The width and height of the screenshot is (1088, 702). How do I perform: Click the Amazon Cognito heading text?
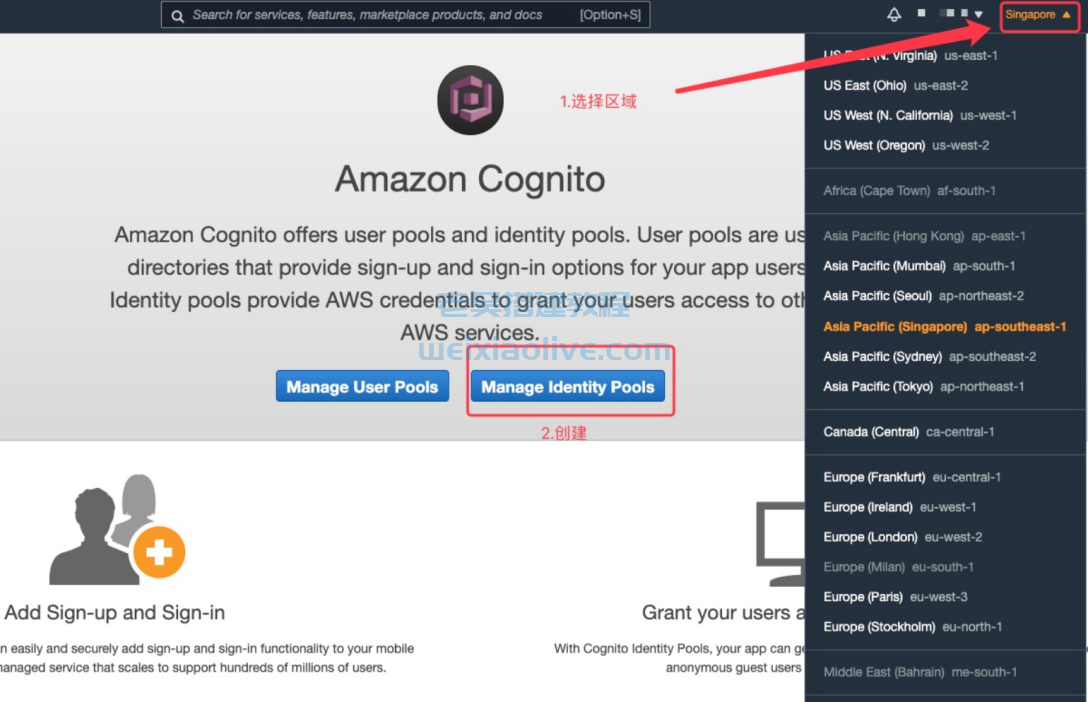[x=470, y=179]
